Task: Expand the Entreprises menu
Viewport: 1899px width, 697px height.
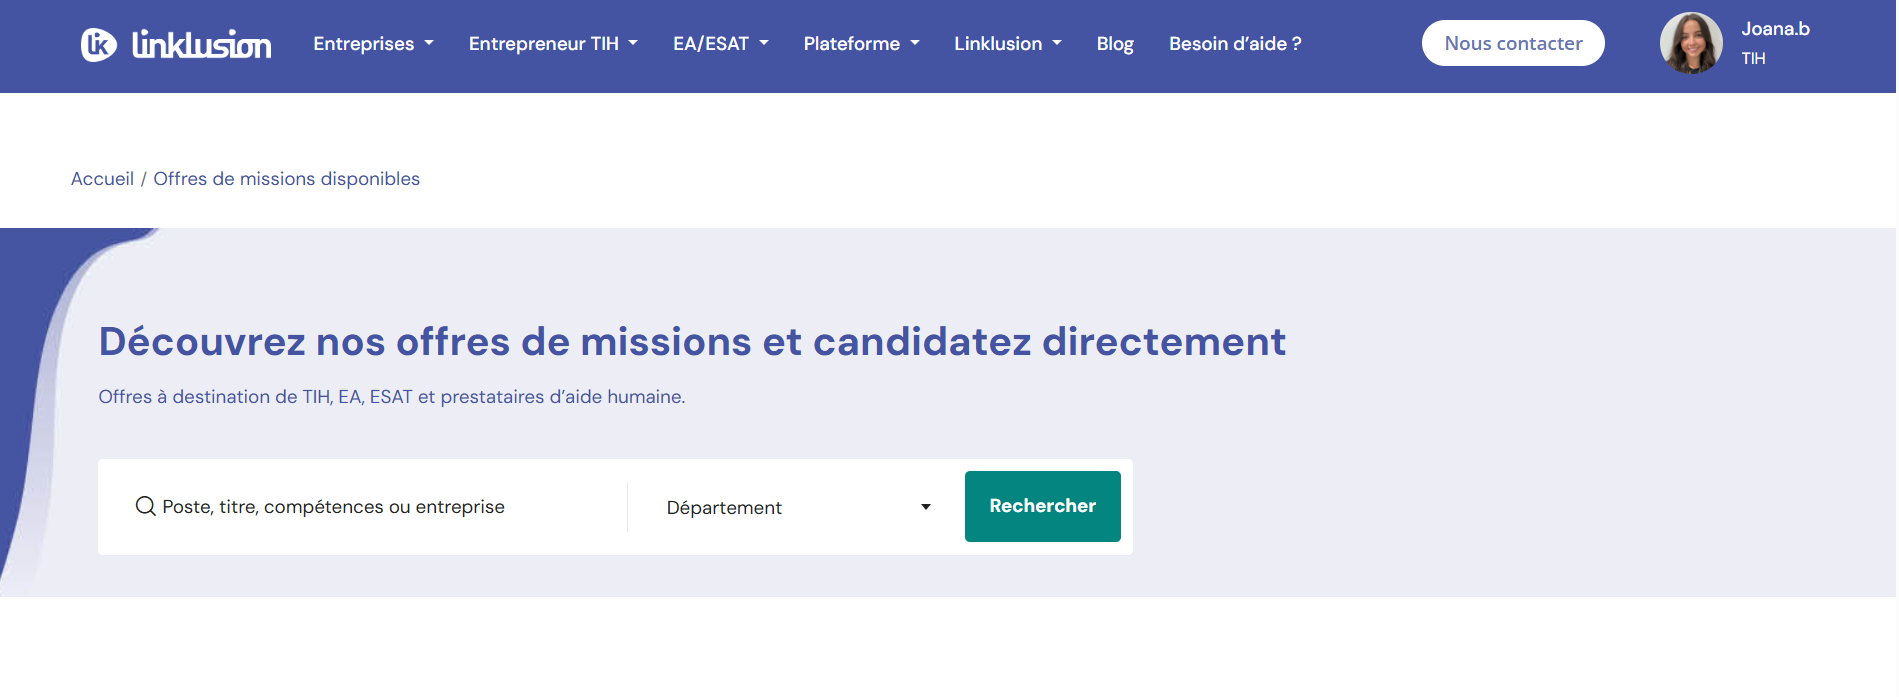Action: (373, 44)
